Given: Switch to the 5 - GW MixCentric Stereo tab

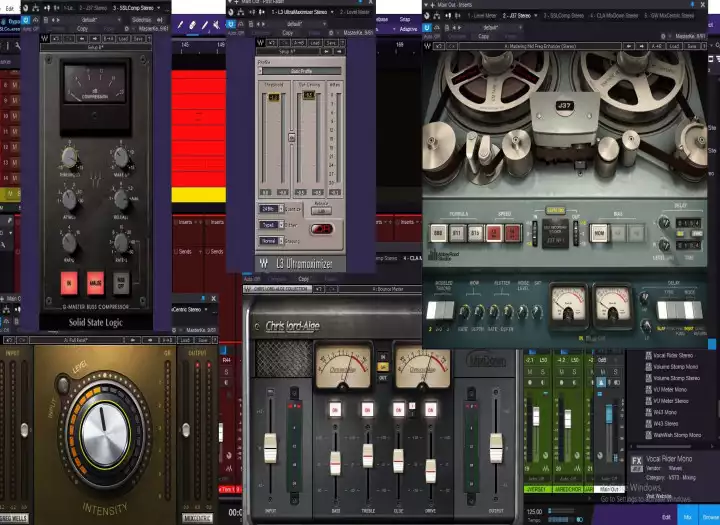Looking at the screenshot, I should click(669, 16).
